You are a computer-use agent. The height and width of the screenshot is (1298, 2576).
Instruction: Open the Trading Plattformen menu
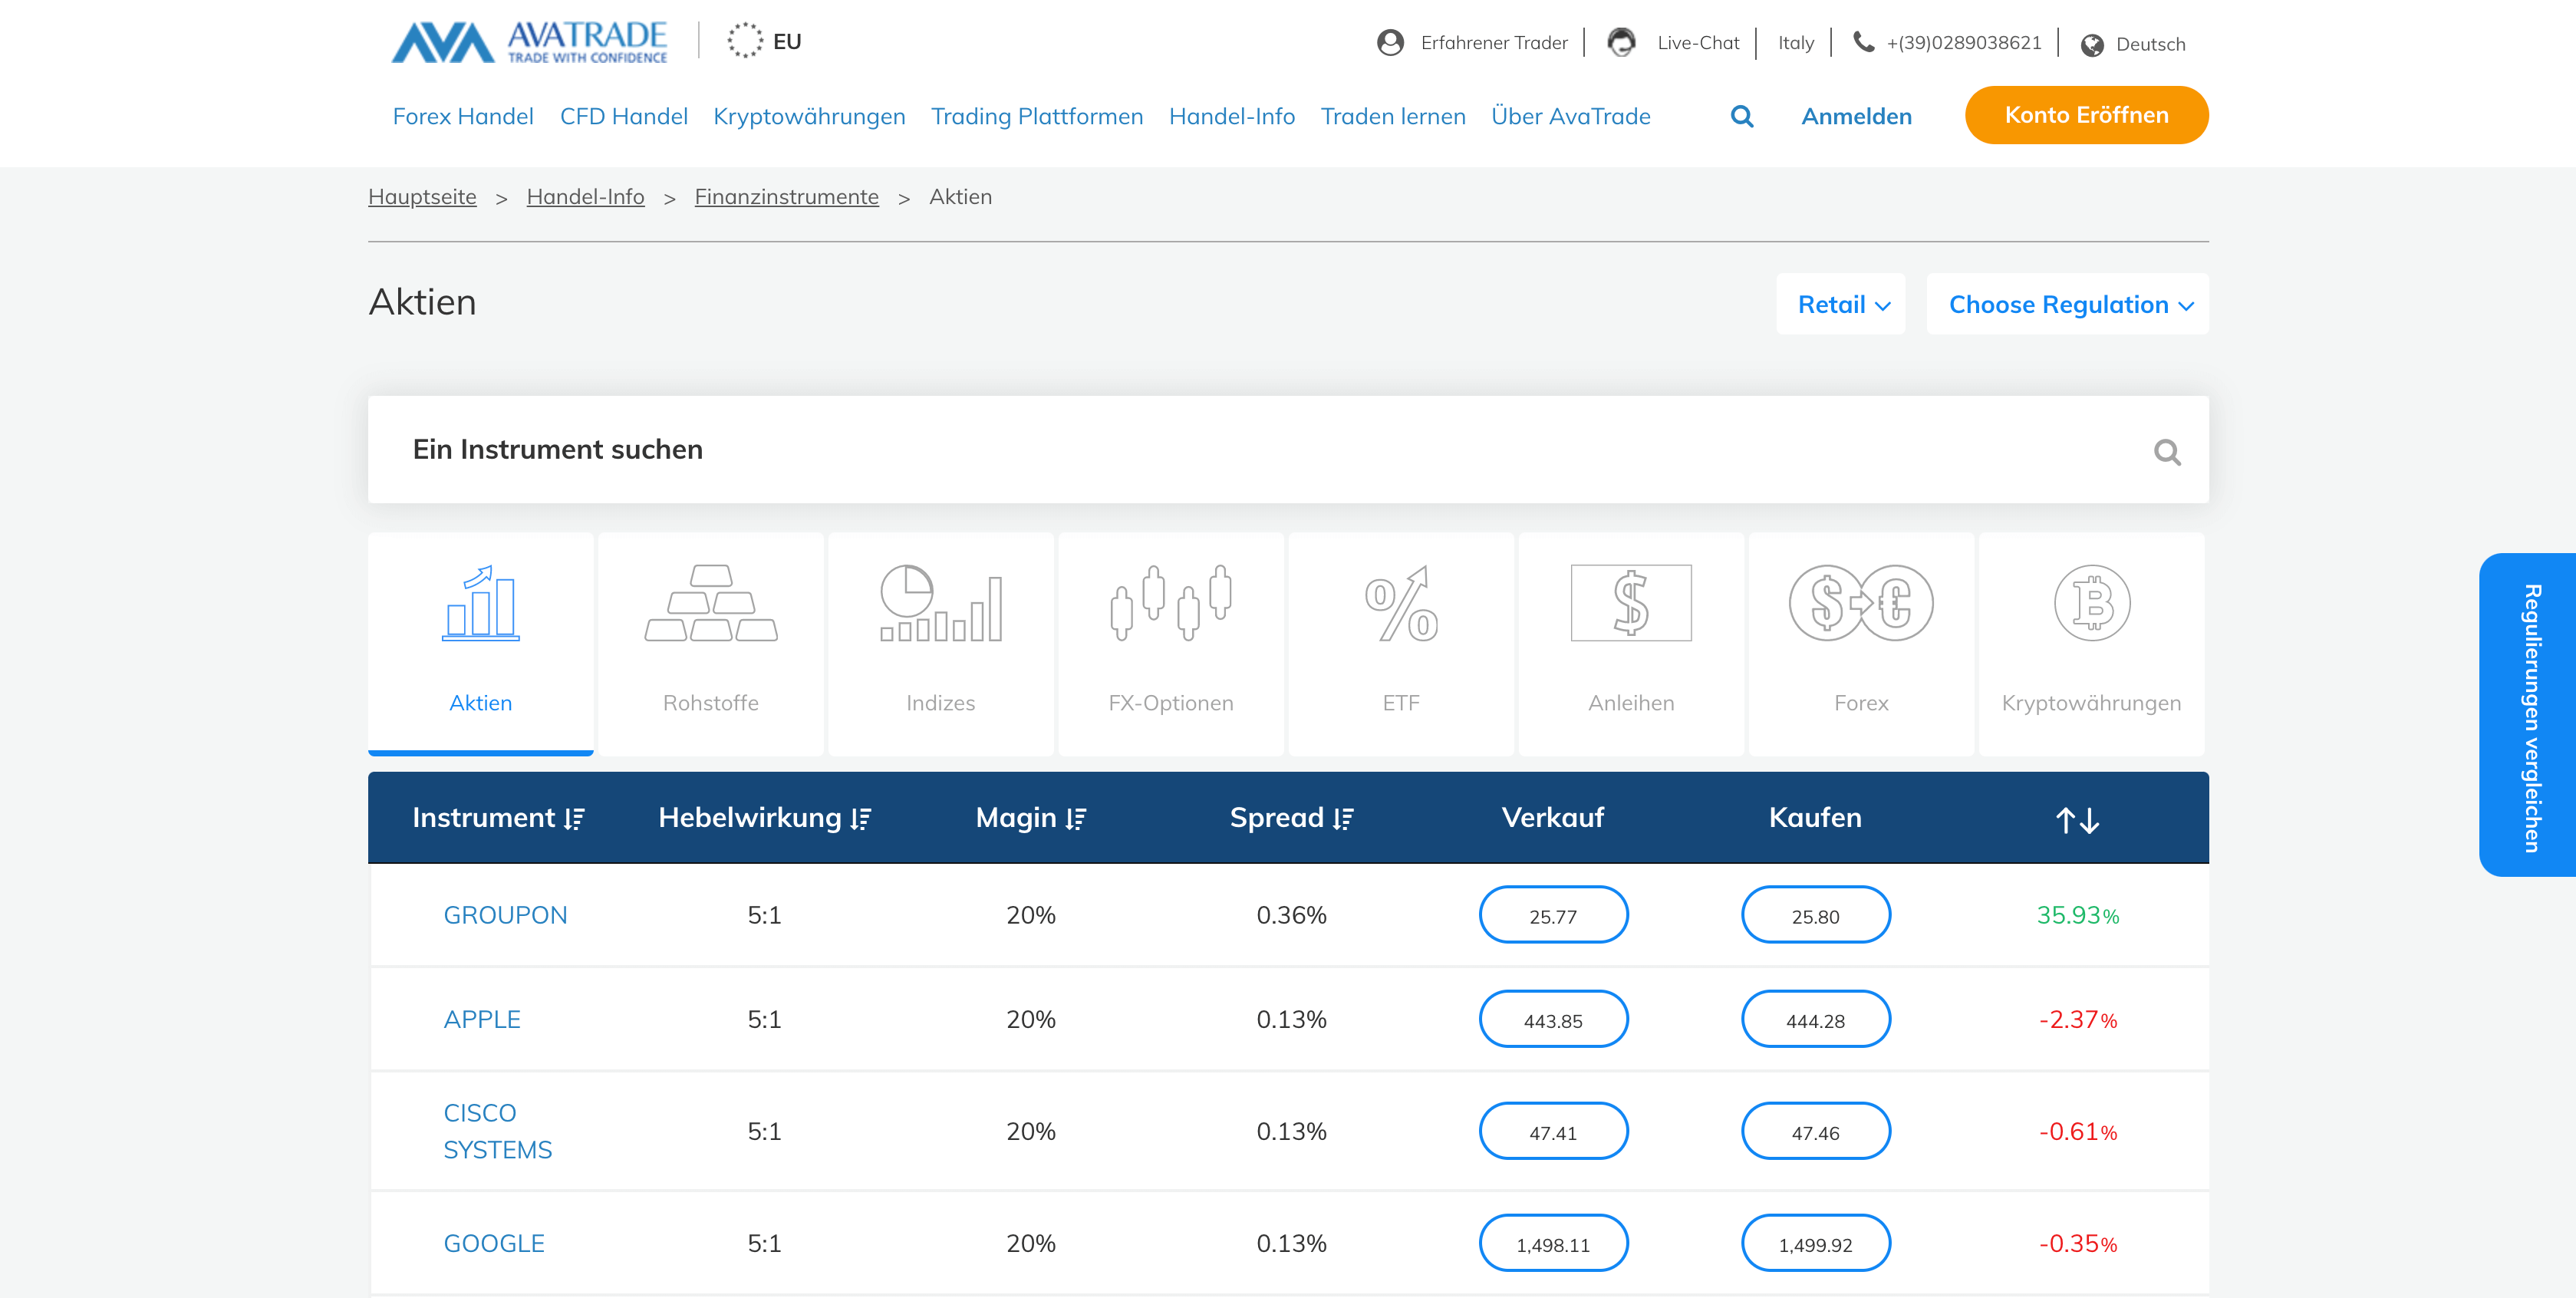pos(1037,117)
